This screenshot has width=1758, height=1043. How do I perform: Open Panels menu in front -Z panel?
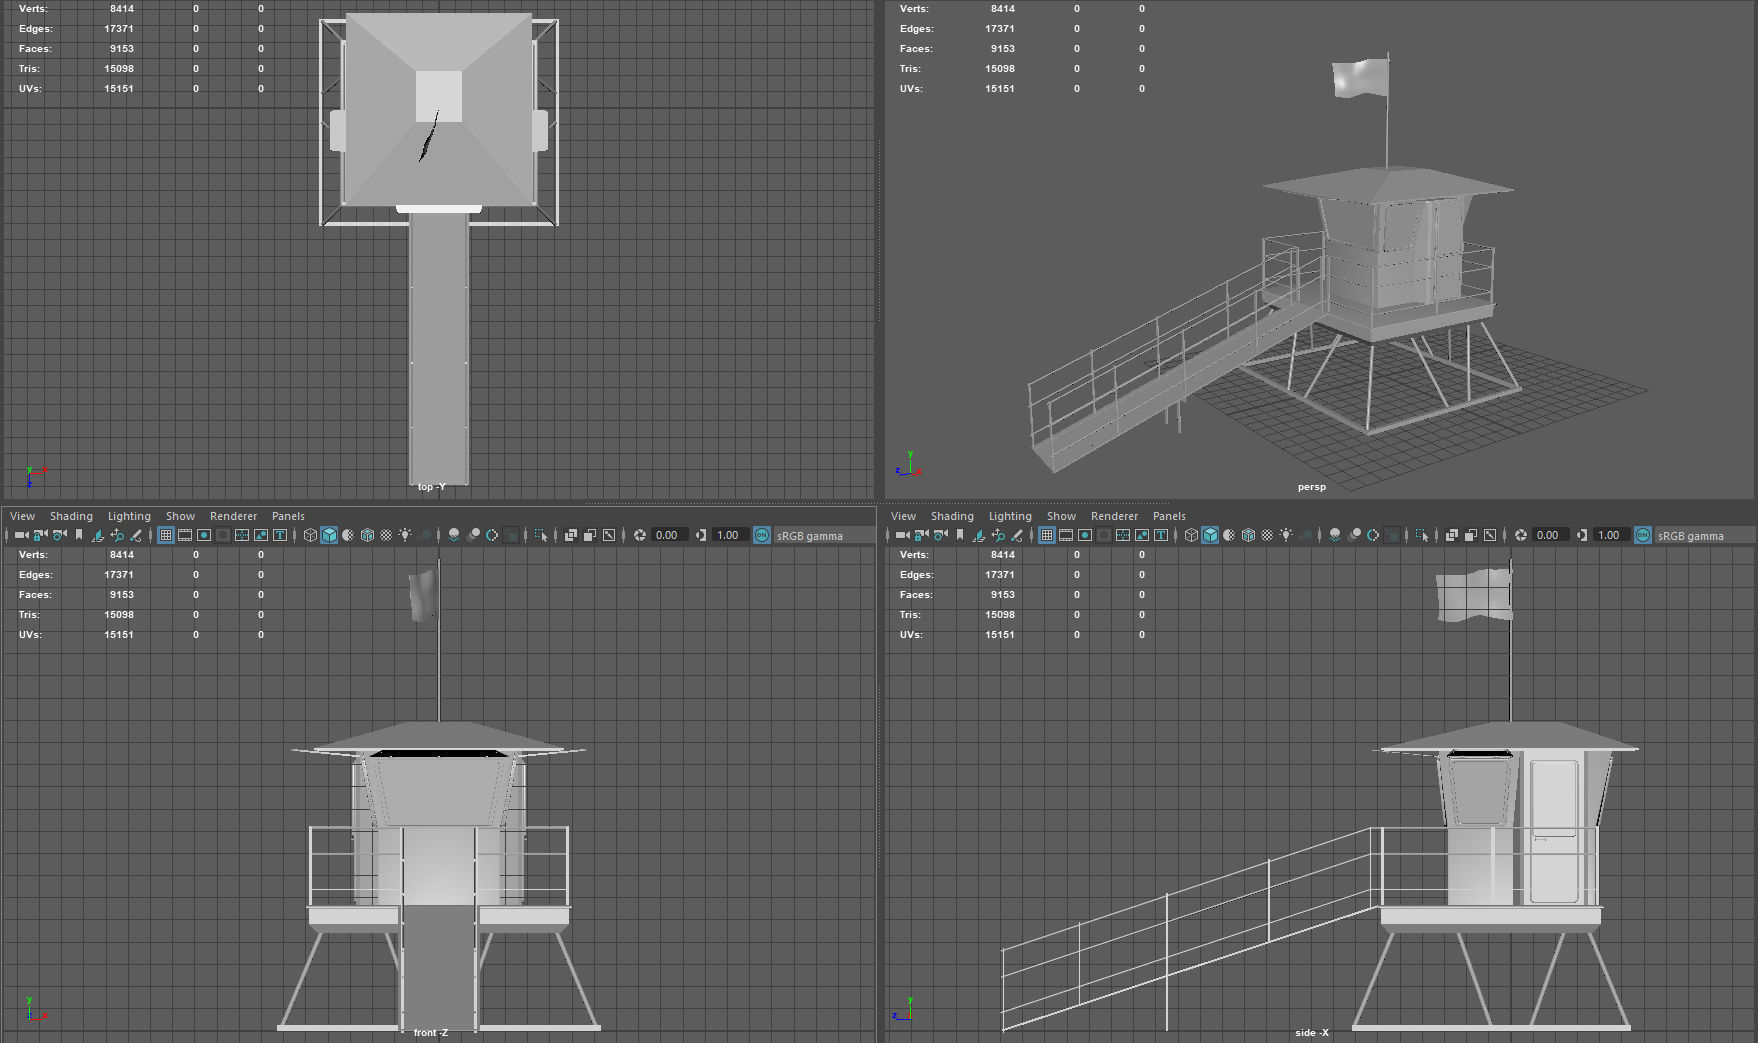(x=288, y=516)
